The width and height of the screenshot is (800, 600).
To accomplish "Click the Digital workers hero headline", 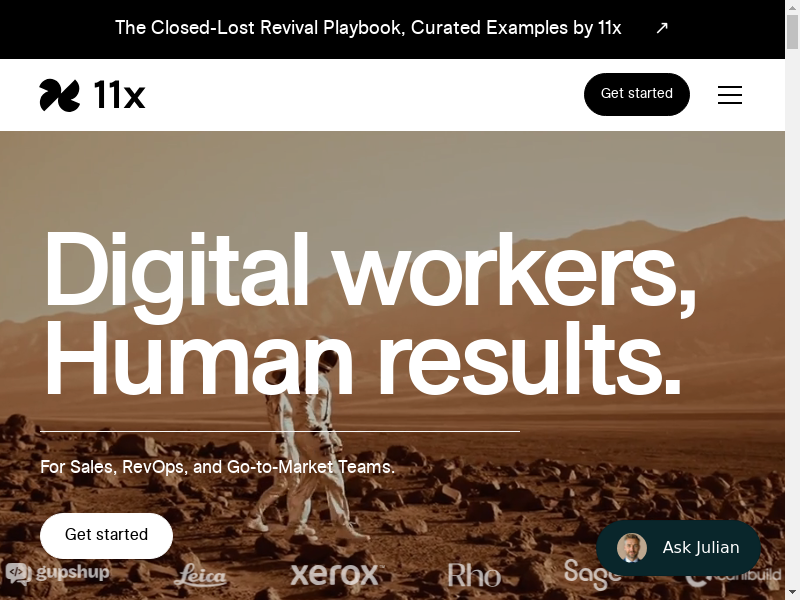I will [370, 314].
